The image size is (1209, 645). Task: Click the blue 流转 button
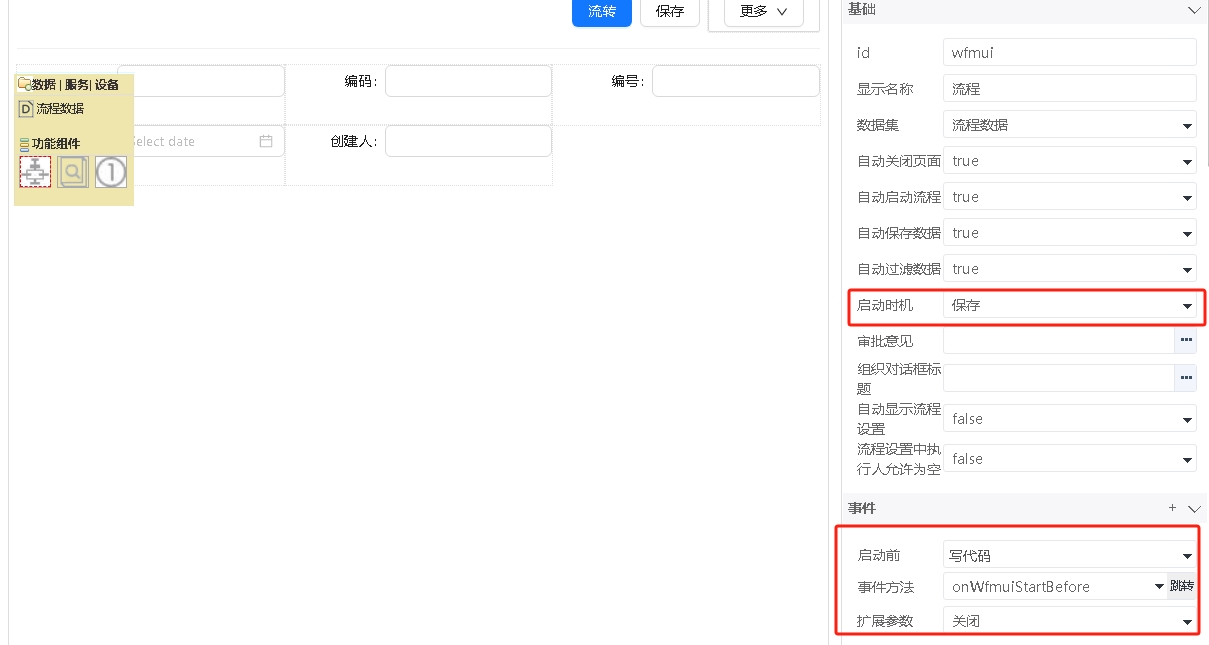pos(602,11)
